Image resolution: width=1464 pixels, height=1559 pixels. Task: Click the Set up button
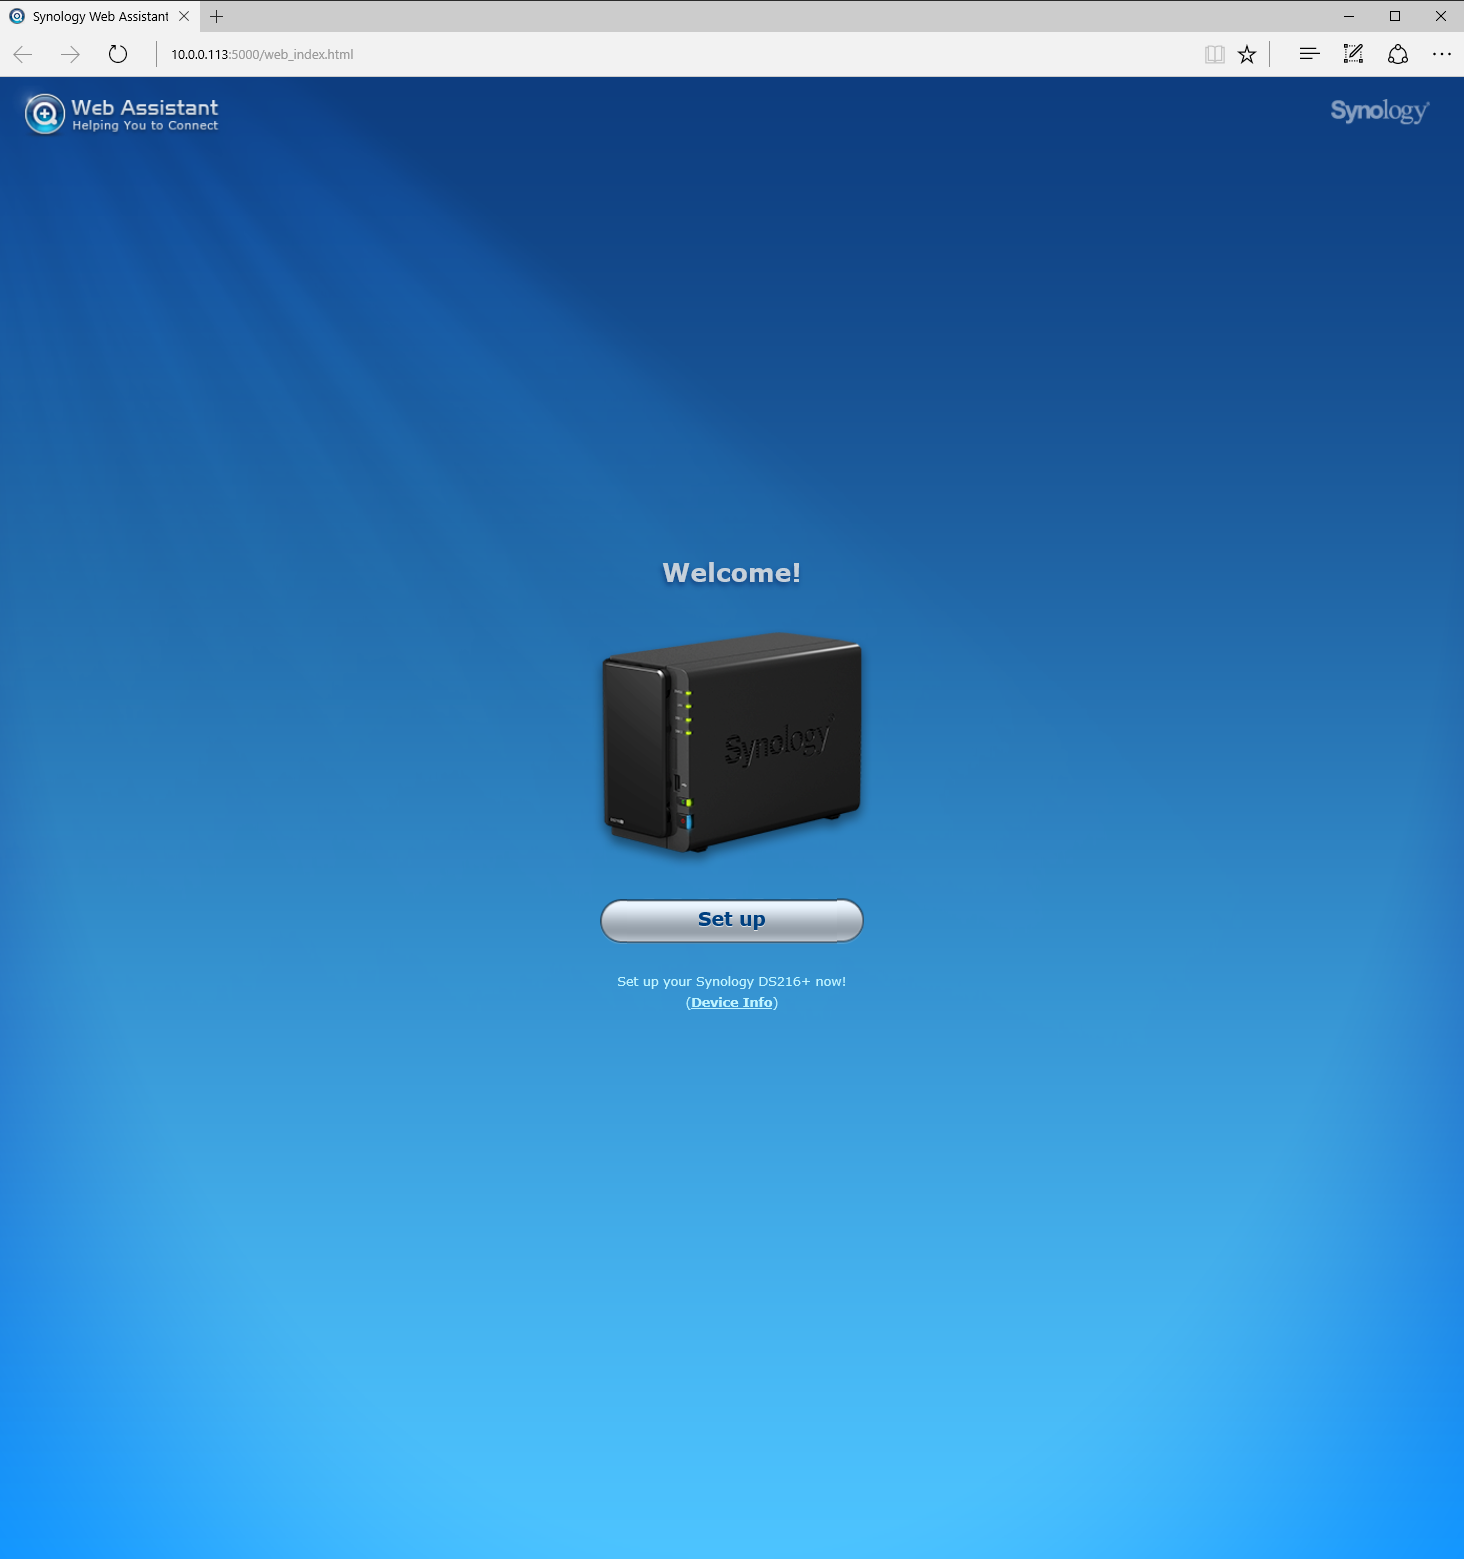[731, 920]
